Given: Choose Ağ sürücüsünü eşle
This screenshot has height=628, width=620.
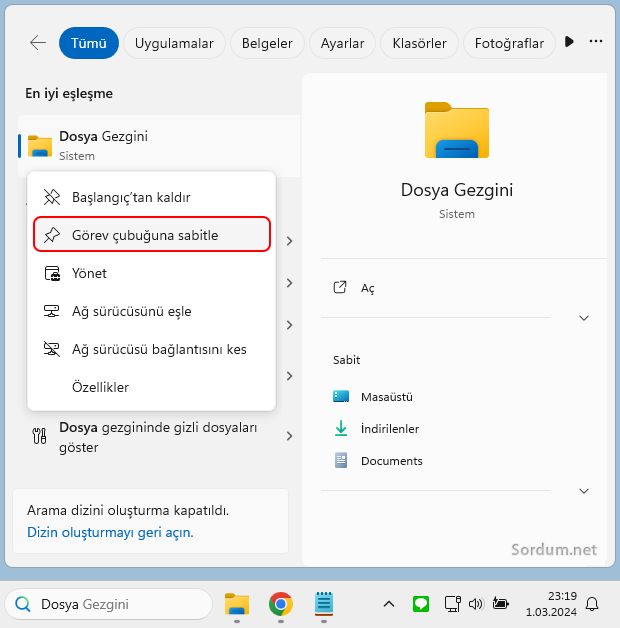Looking at the screenshot, I should (x=151, y=311).
